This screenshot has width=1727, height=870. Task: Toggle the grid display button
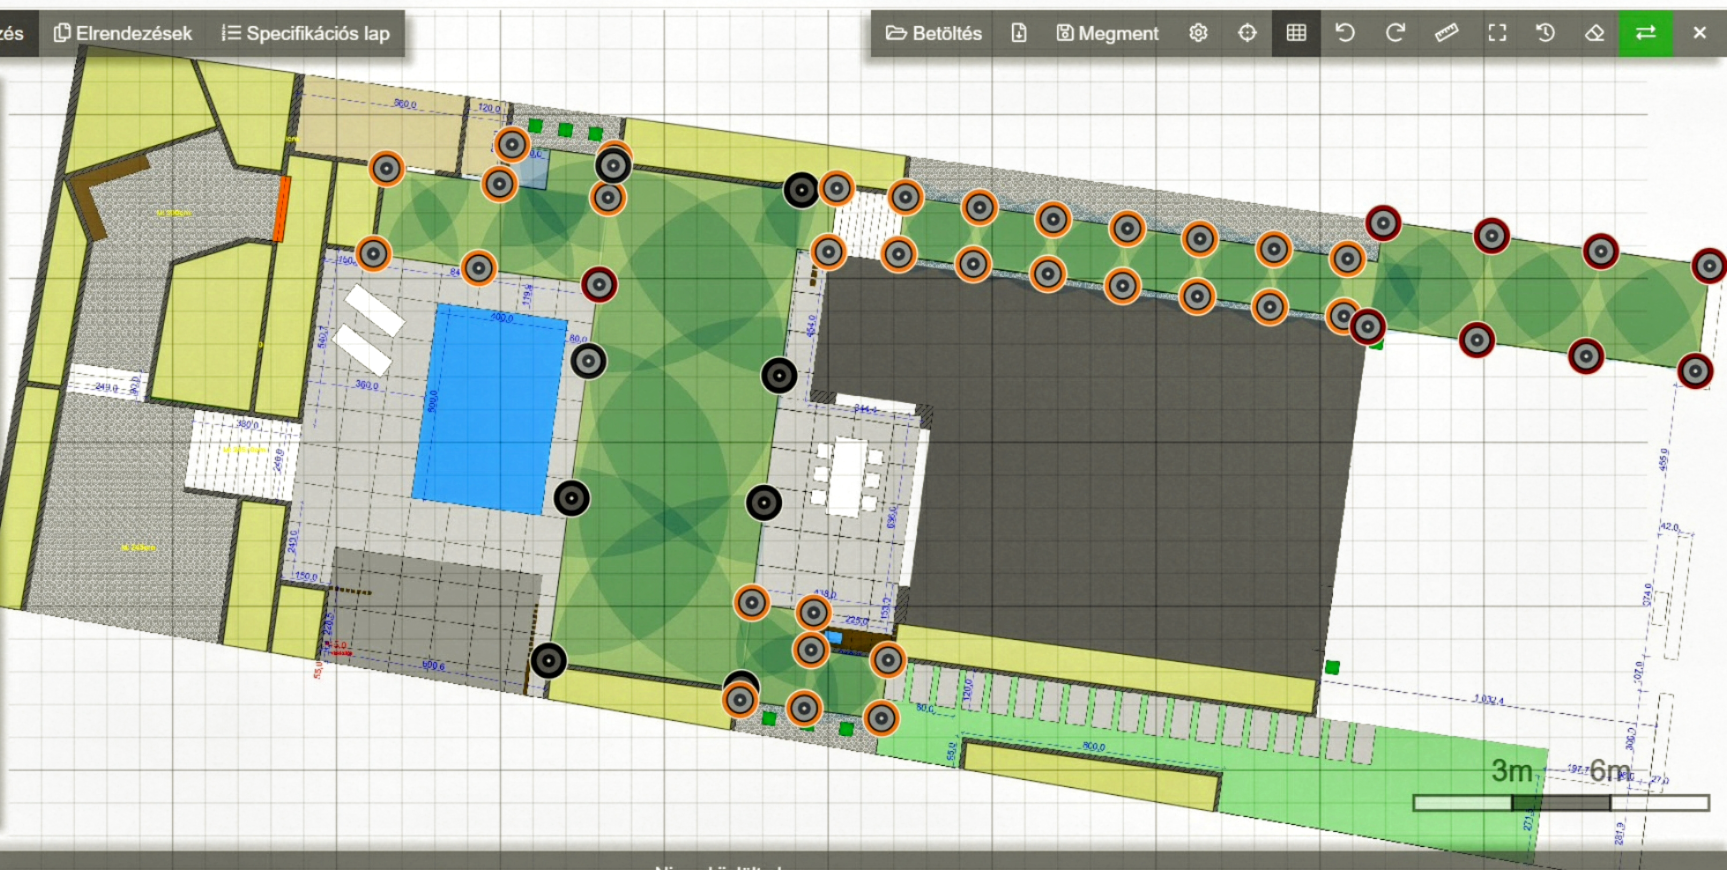pyautogui.click(x=1296, y=33)
